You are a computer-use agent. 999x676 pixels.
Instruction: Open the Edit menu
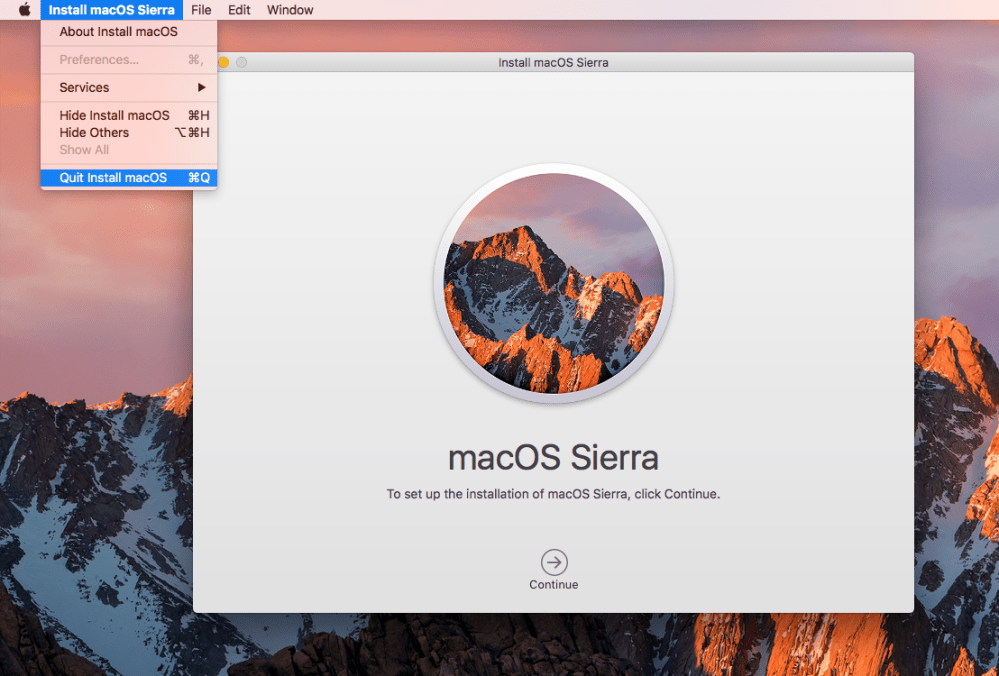[x=239, y=10]
